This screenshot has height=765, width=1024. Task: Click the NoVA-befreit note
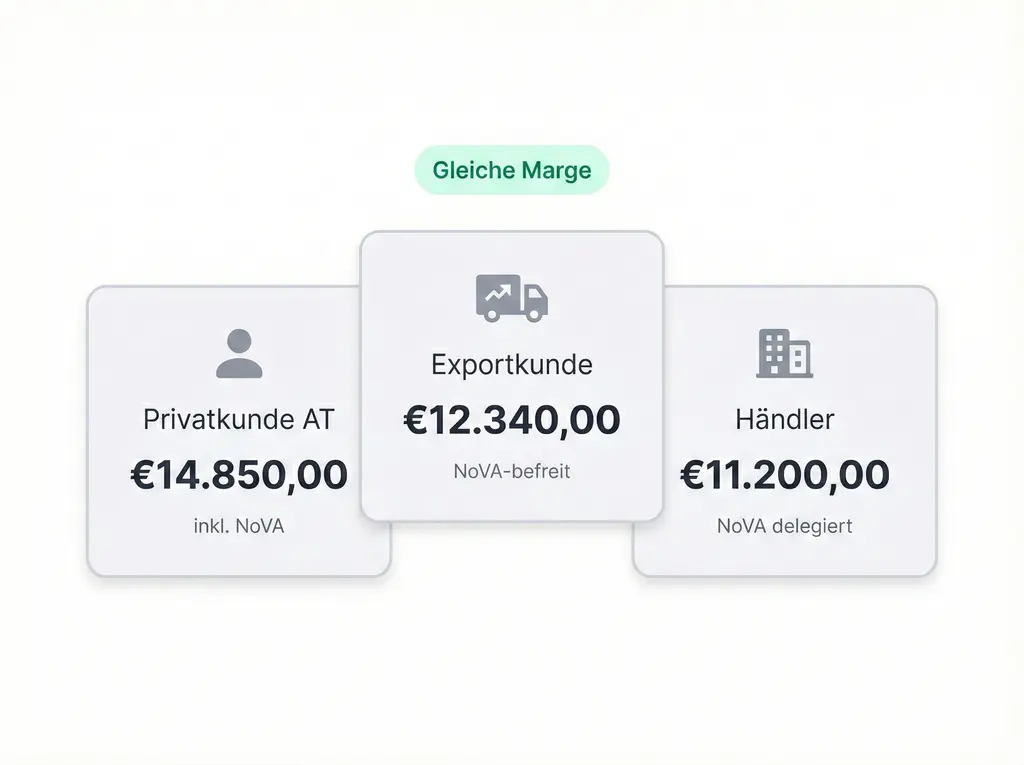[x=511, y=471]
